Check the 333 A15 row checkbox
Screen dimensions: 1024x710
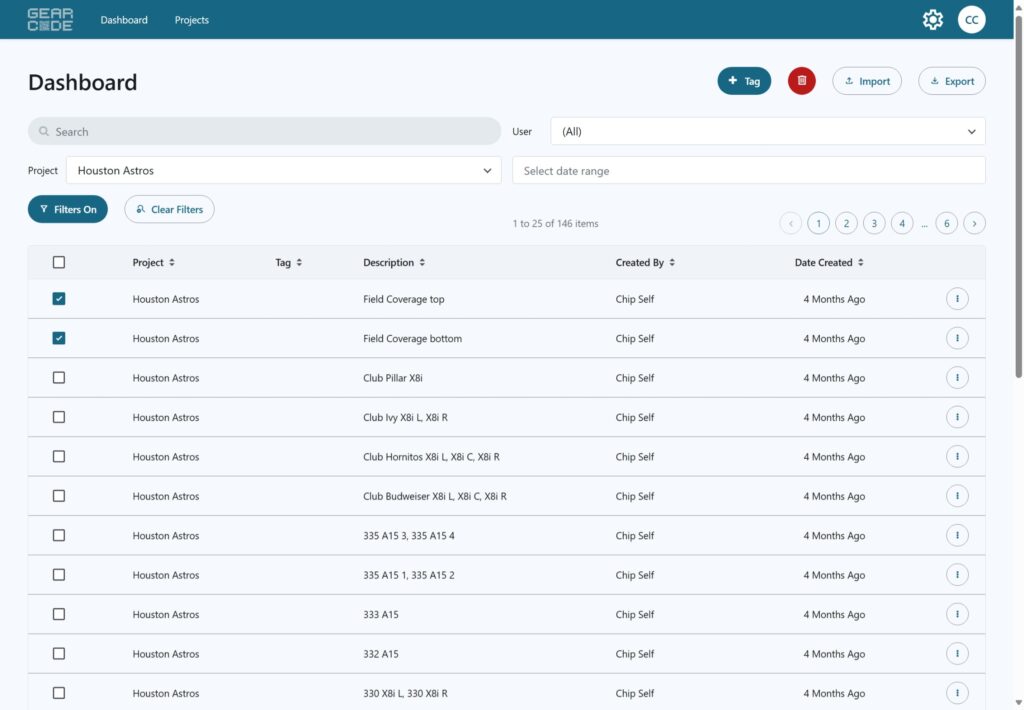pyautogui.click(x=59, y=614)
